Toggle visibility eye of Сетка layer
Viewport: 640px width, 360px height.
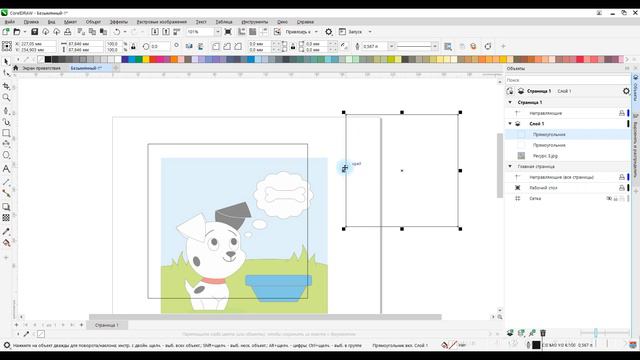[x=609, y=198]
